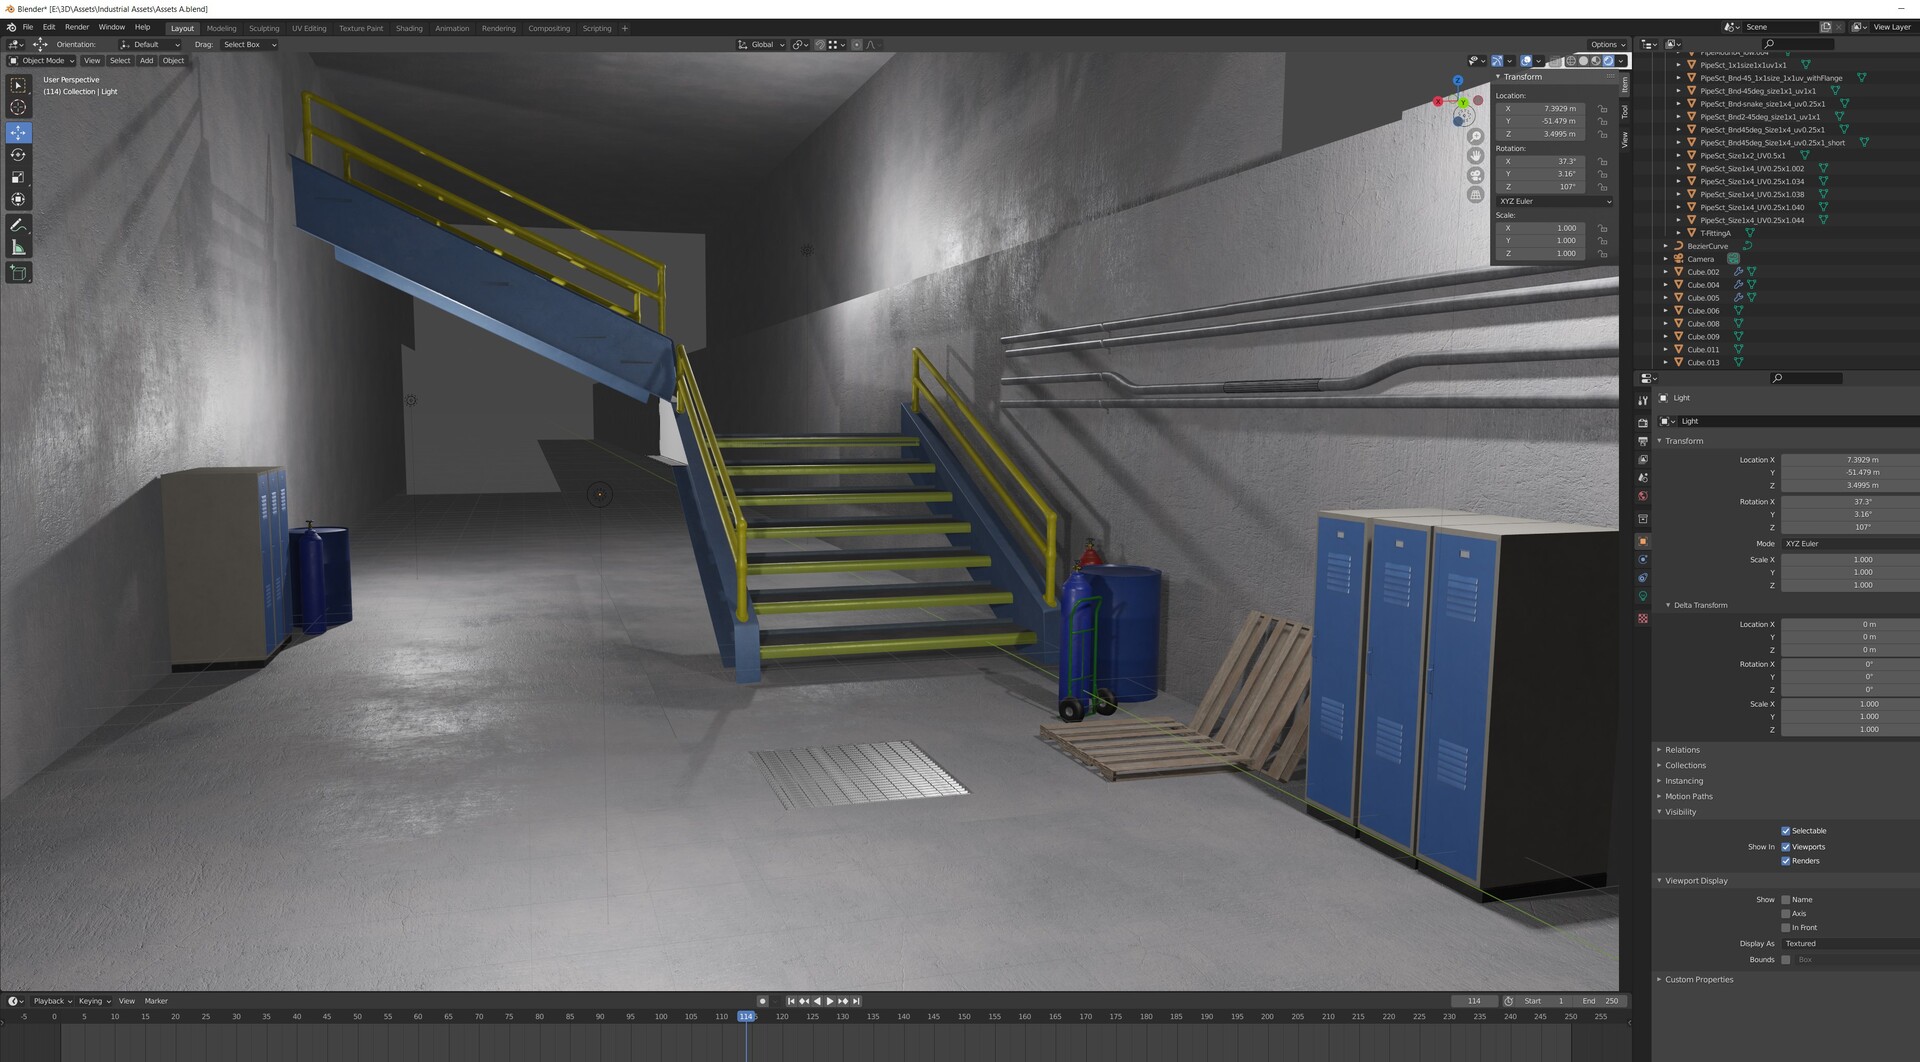
Task: Open the Render properties tab
Action: pos(1643,423)
